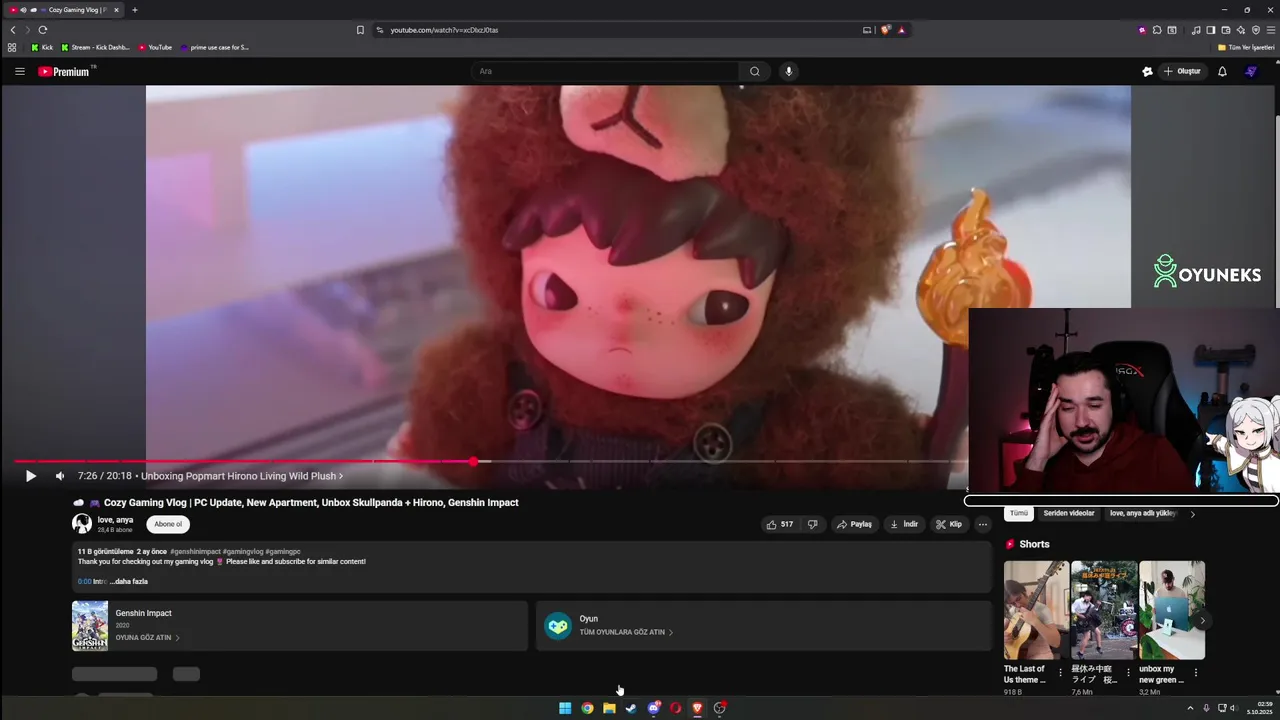Image resolution: width=1280 pixels, height=720 pixels.
Task: Start voice search with microphone icon
Action: [x=788, y=71]
